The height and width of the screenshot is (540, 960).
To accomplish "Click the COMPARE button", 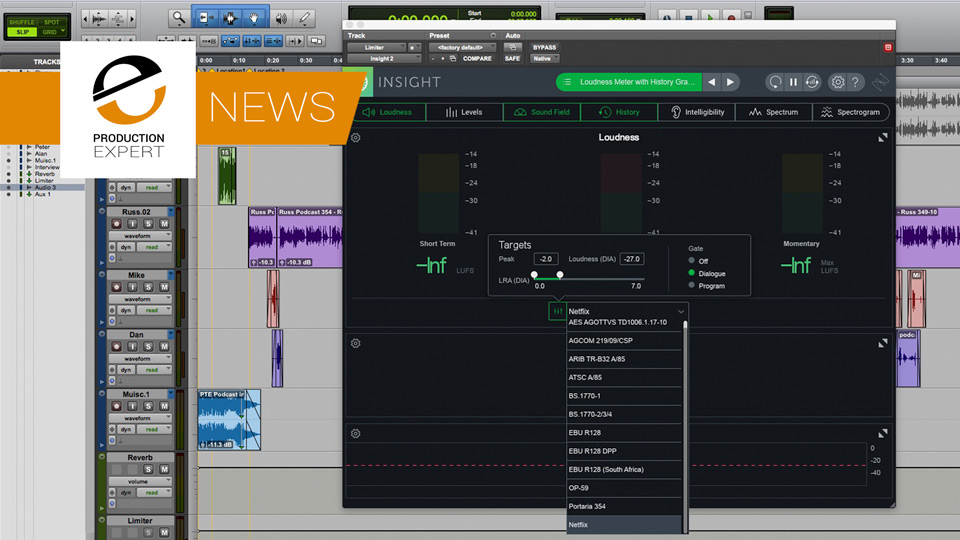I will (x=477, y=59).
